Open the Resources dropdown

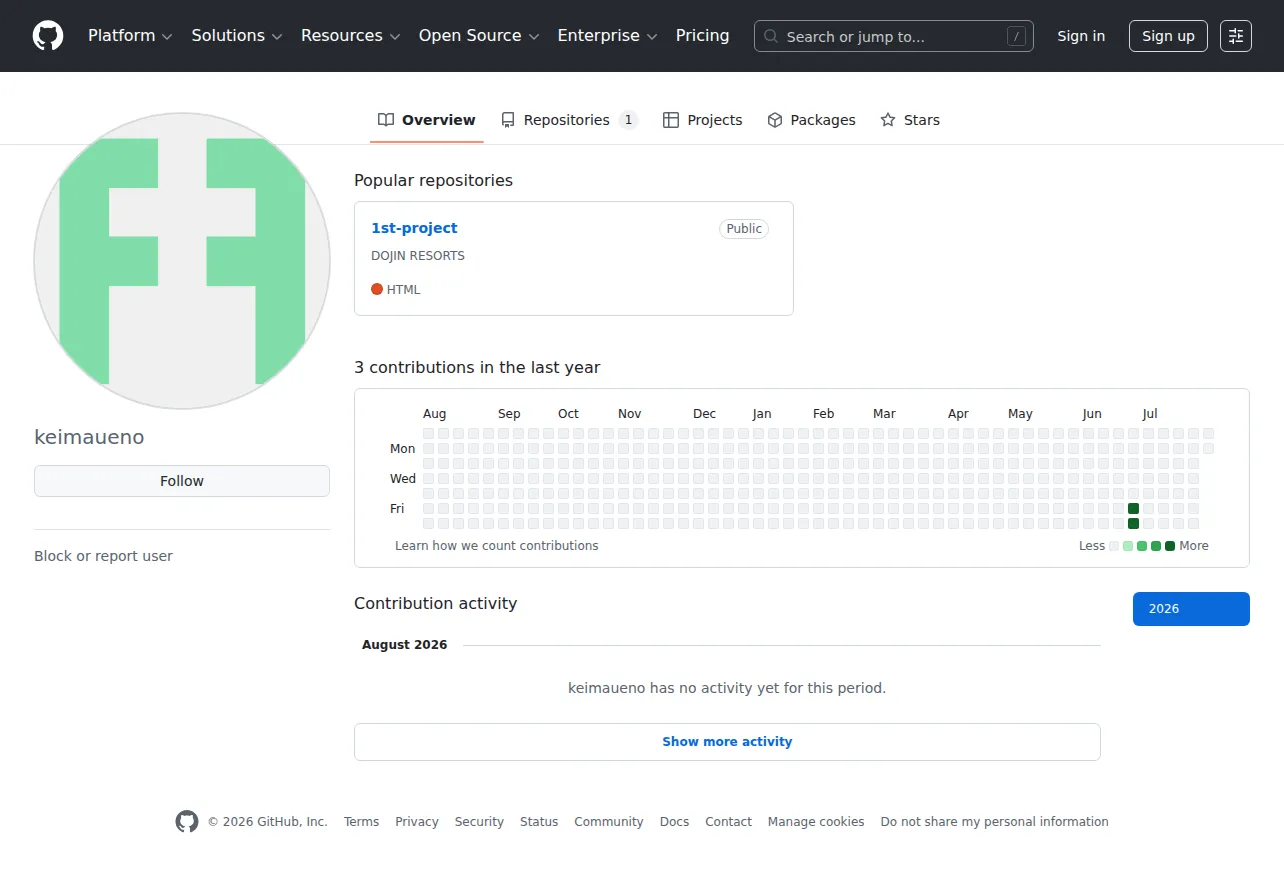click(x=351, y=36)
